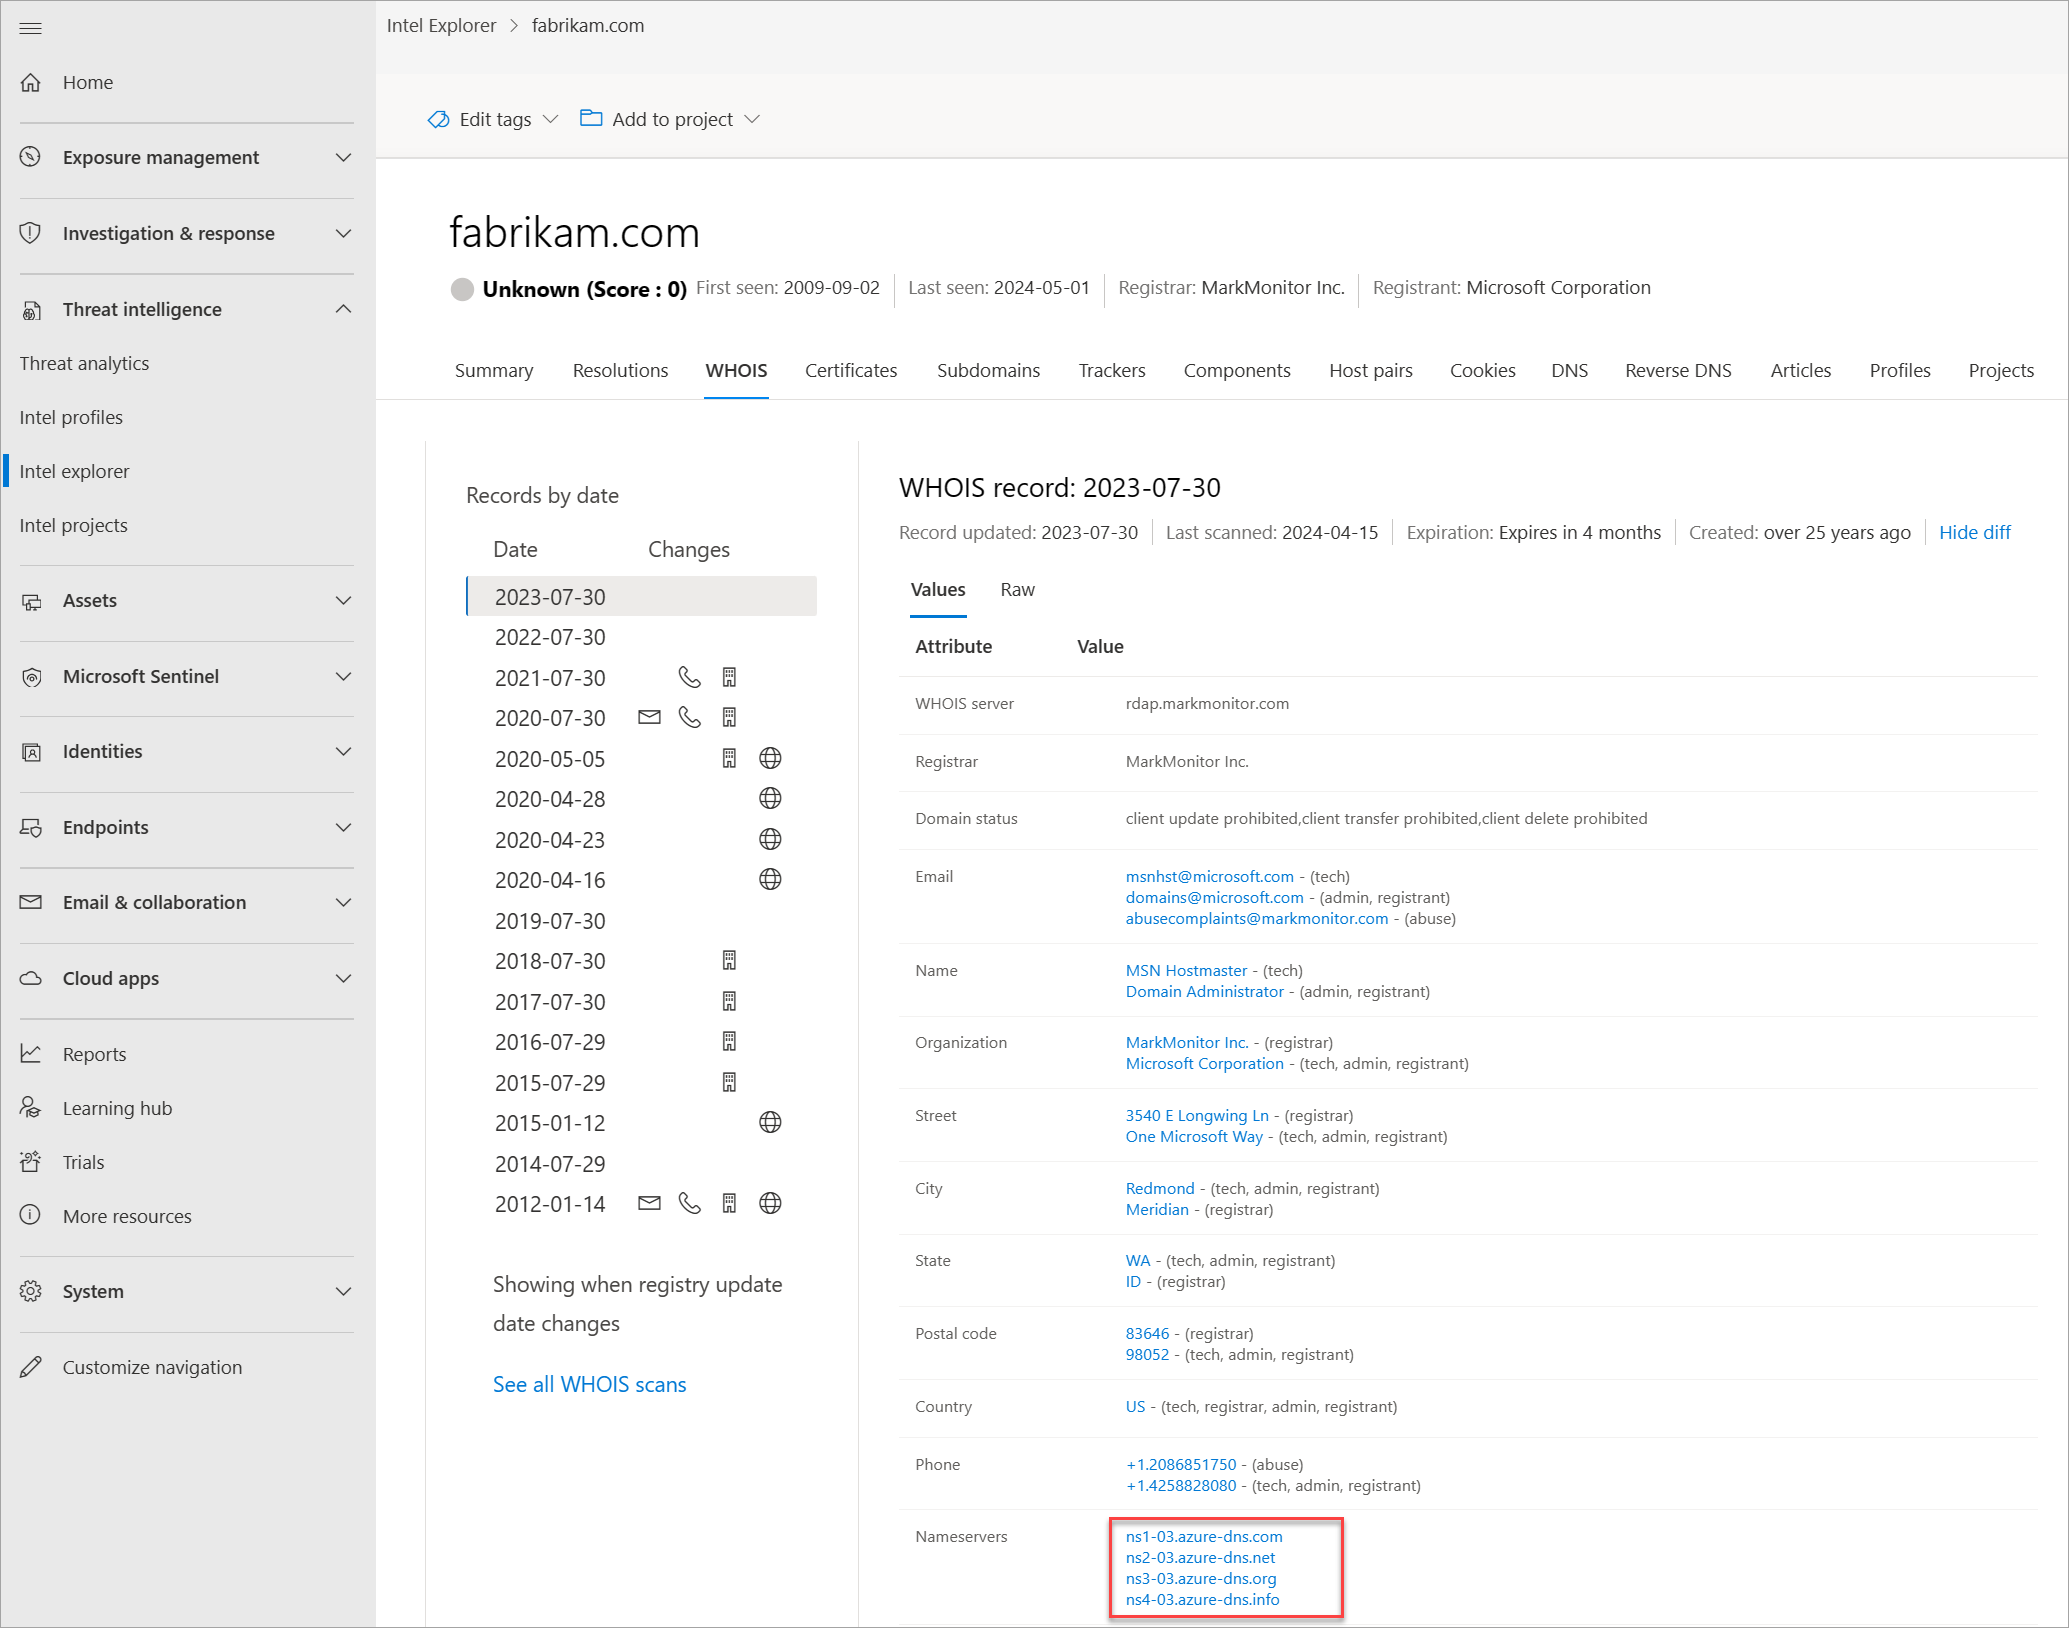Image resolution: width=2069 pixels, height=1628 pixels.
Task: Click the Assets icon
Action: tap(31, 600)
